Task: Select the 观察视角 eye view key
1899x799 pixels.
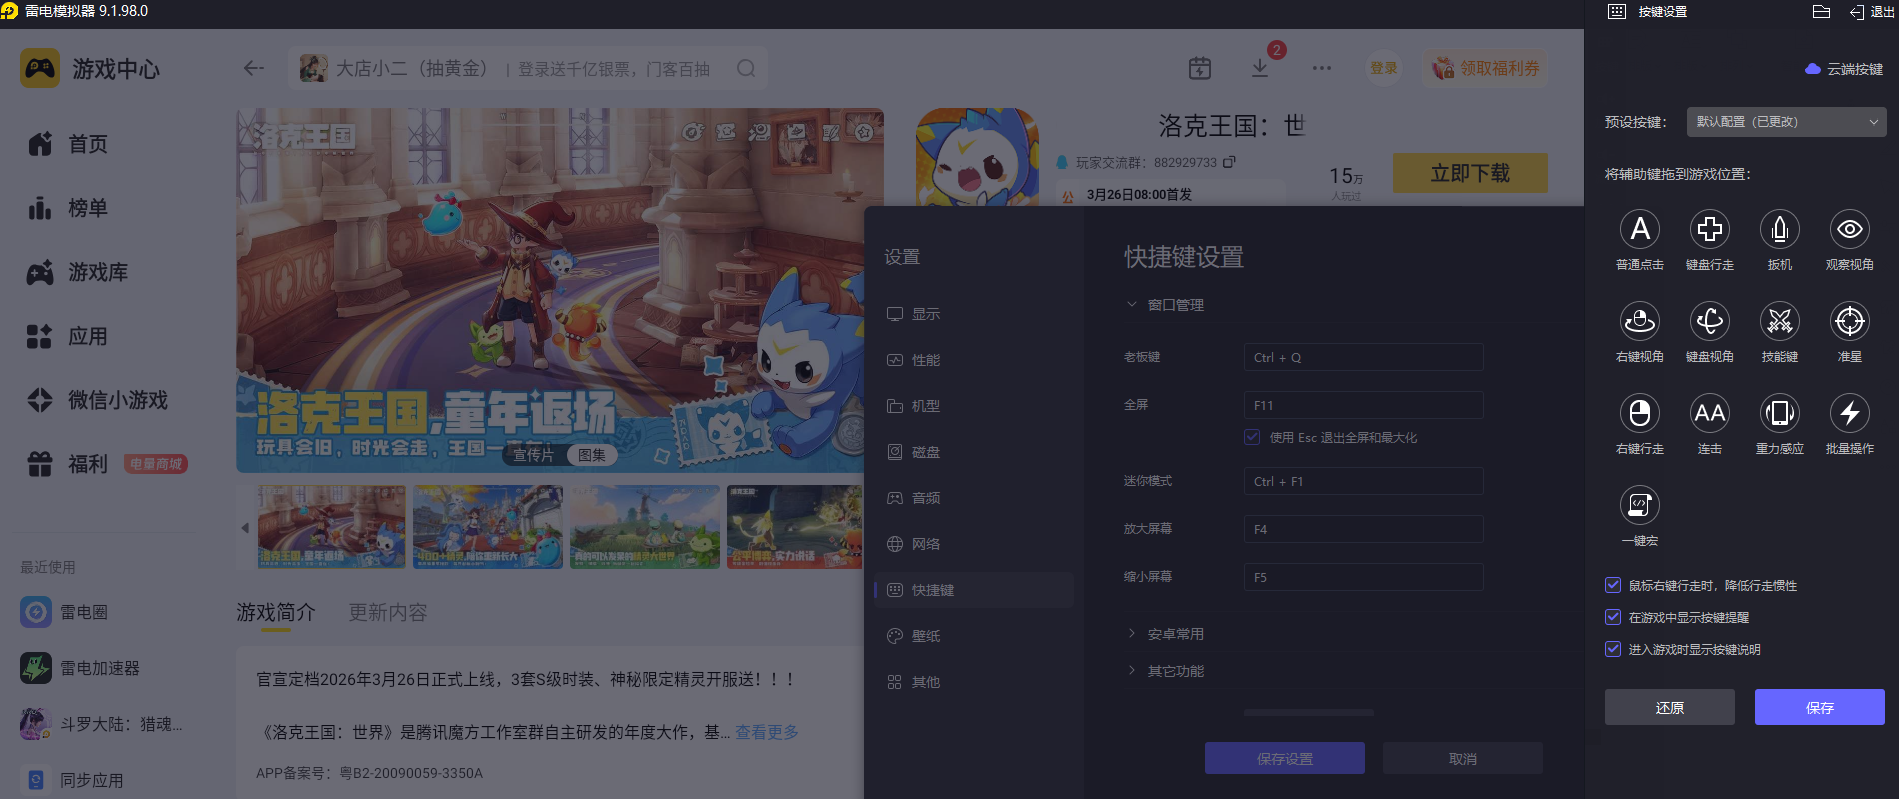Action: pyautogui.click(x=1850, y=229)
